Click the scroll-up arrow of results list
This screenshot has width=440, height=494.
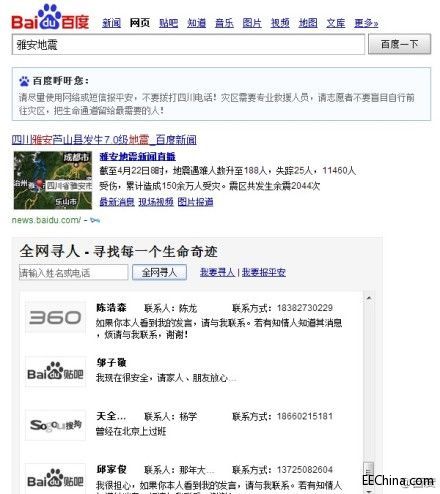tap(369, 298)
